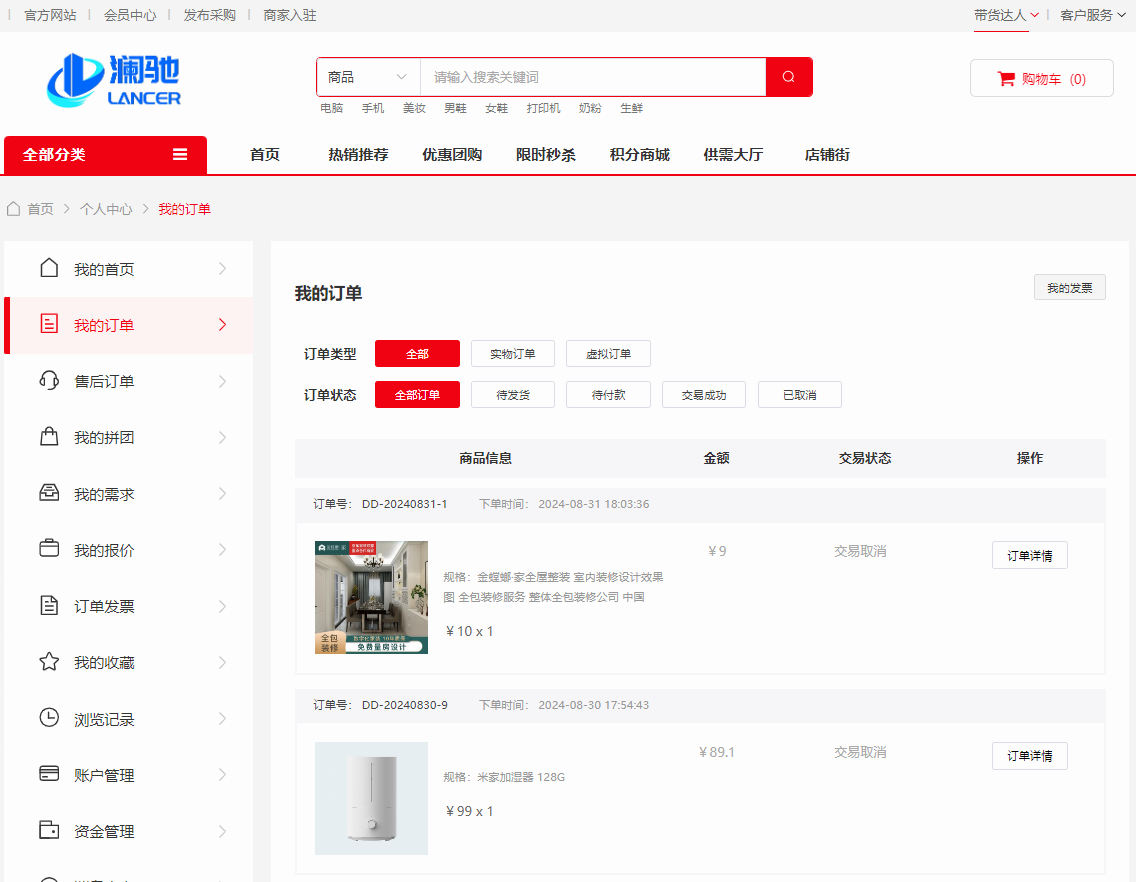The image size is (1136, 882).
Task: Open the 积分商城 navigation tab
Action: click(x=639, y=155)
